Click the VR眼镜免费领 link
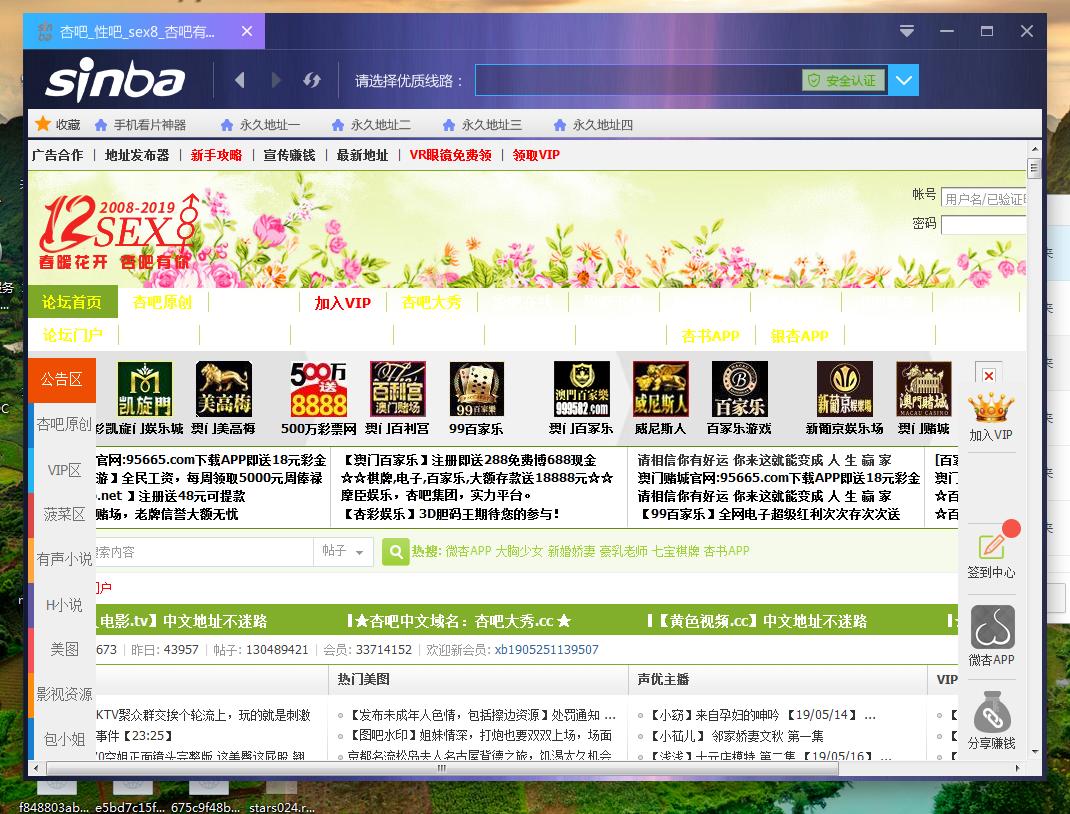Viewport: 1070px width, 814px height. click(450, 155)
